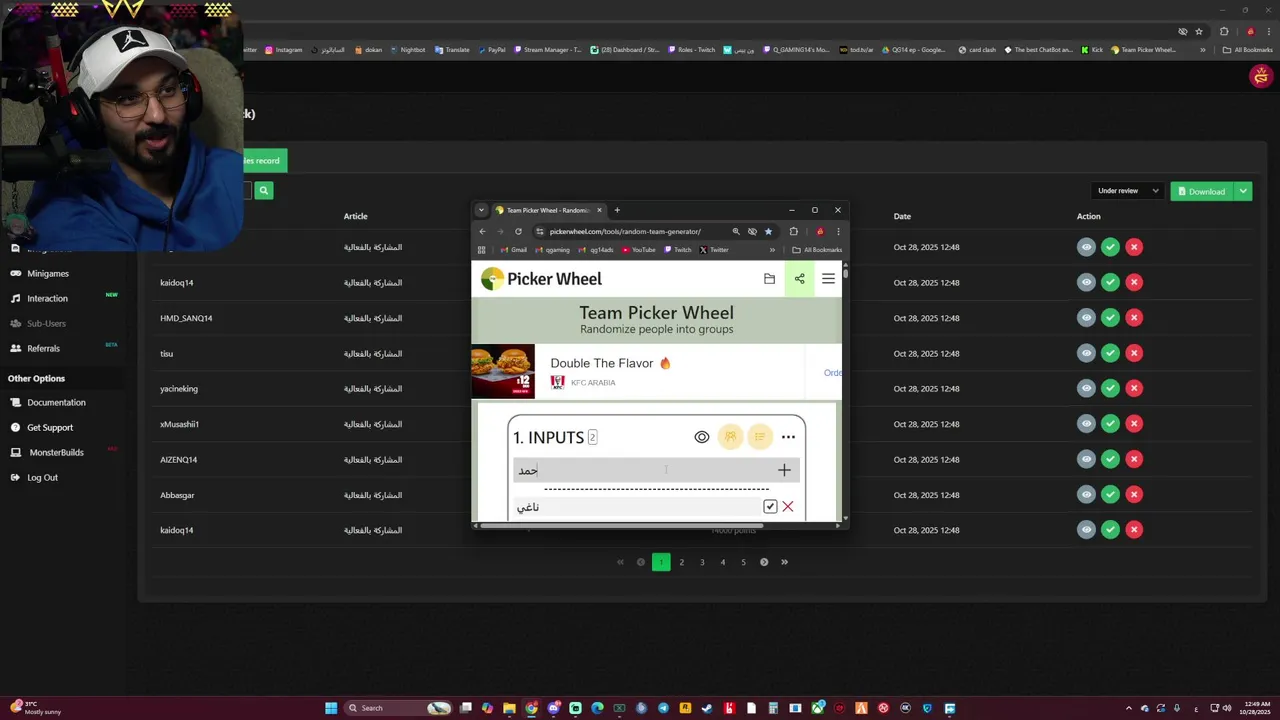Image resolution: width=1280 pixels, height=720 pixels.
Task: Open All Bookmarks folder in popup window
Action: (x=817, y=250)
